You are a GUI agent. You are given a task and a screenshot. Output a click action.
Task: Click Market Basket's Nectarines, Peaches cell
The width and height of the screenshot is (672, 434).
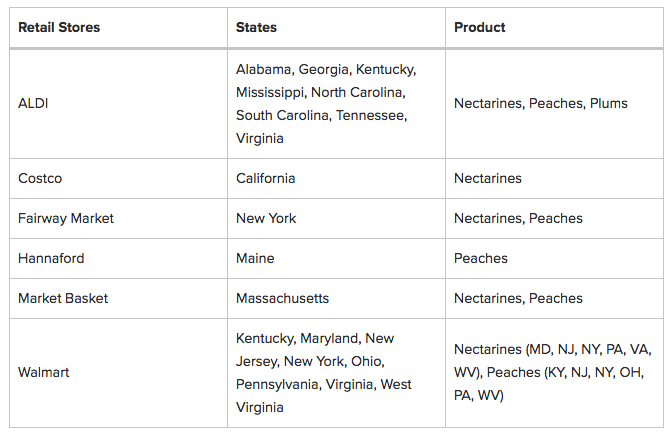coord(518,298)
